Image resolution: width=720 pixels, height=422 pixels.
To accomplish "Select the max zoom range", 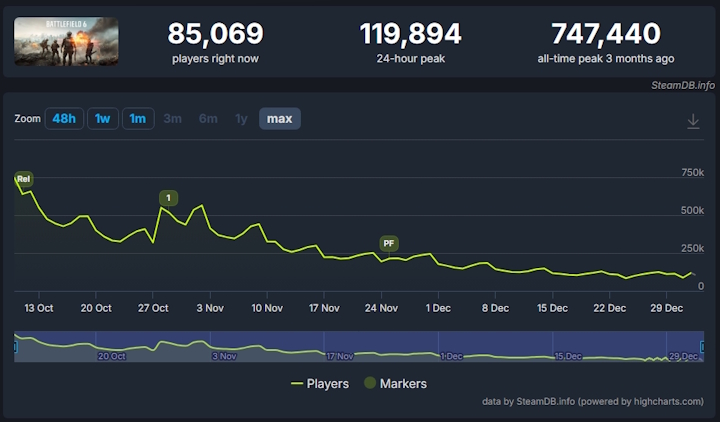I will click(x=280, y=118).
